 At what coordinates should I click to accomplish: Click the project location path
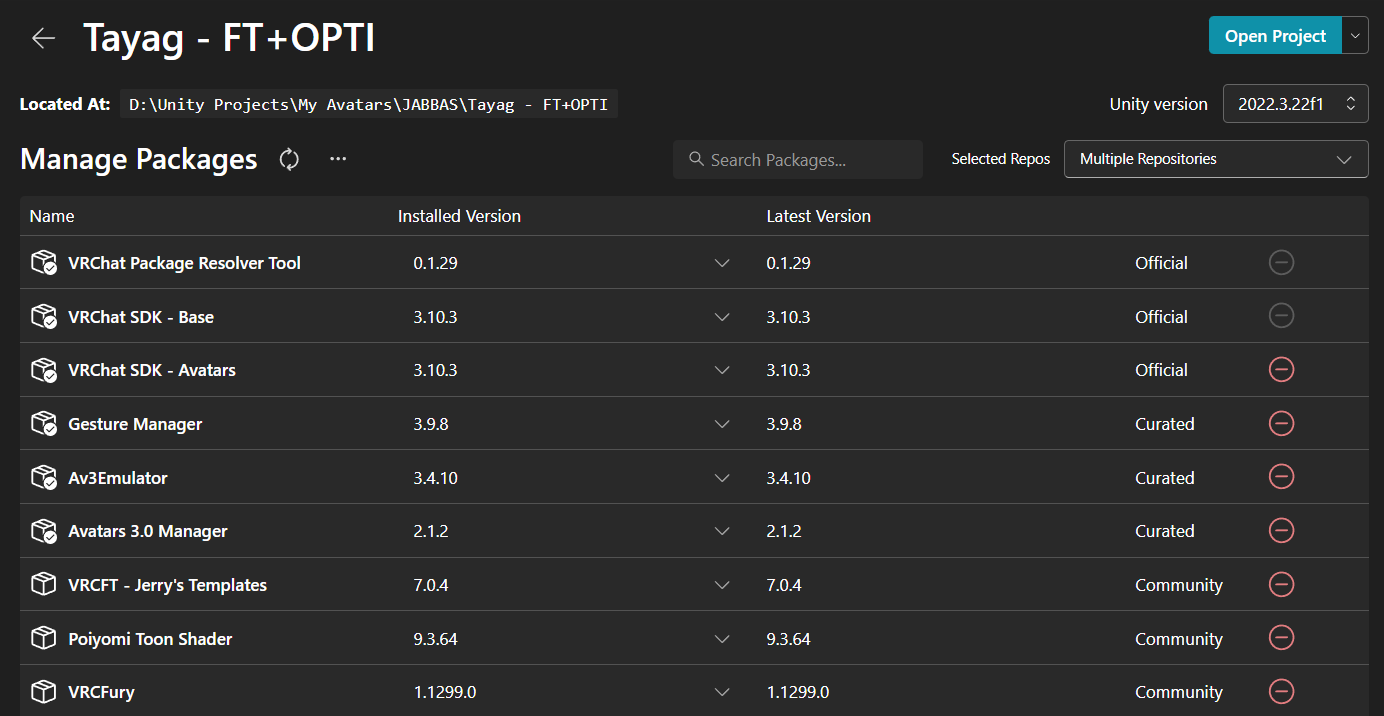click(x=369, y=104)
